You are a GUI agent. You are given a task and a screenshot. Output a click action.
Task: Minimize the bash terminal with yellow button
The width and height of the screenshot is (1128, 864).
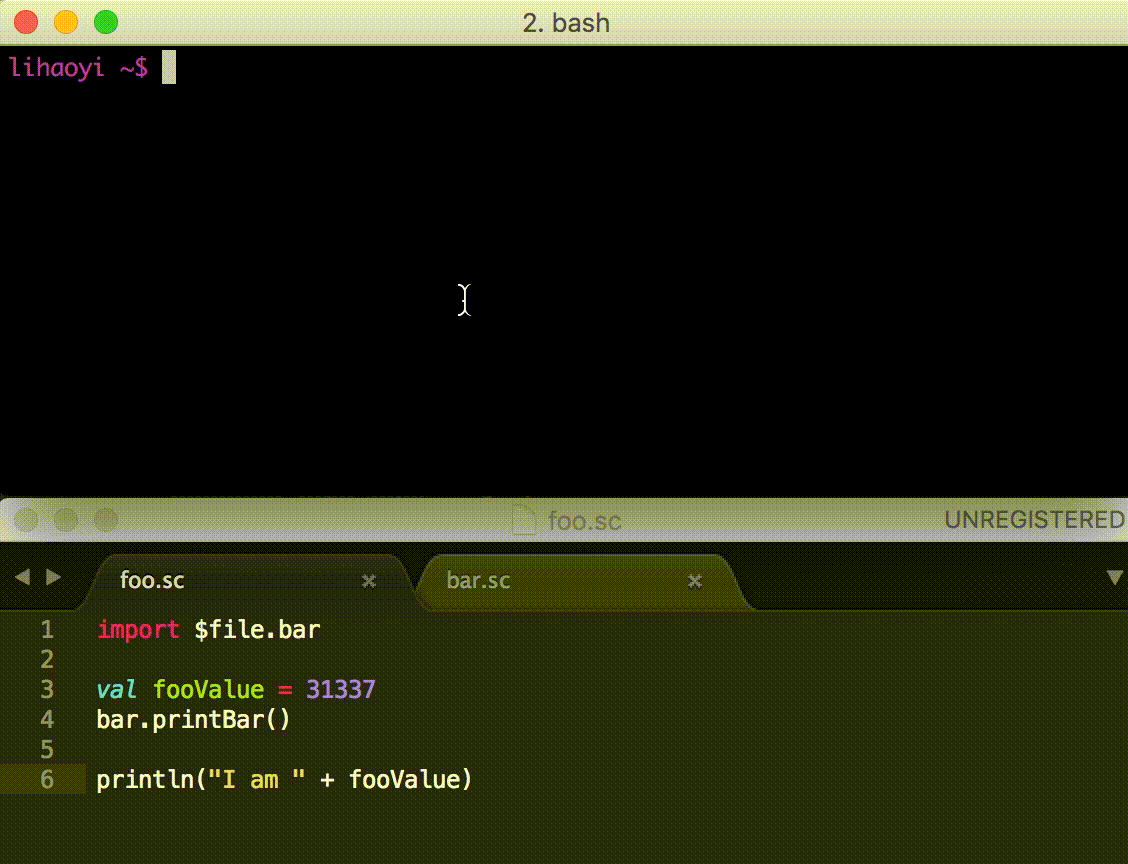coord(65,21)
